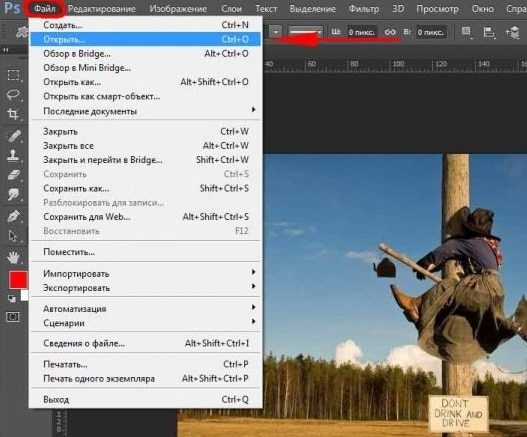Screen dimensions: 527x437
Task: Toggle Quick Mask mode icon
Action: tap(13, 317)
